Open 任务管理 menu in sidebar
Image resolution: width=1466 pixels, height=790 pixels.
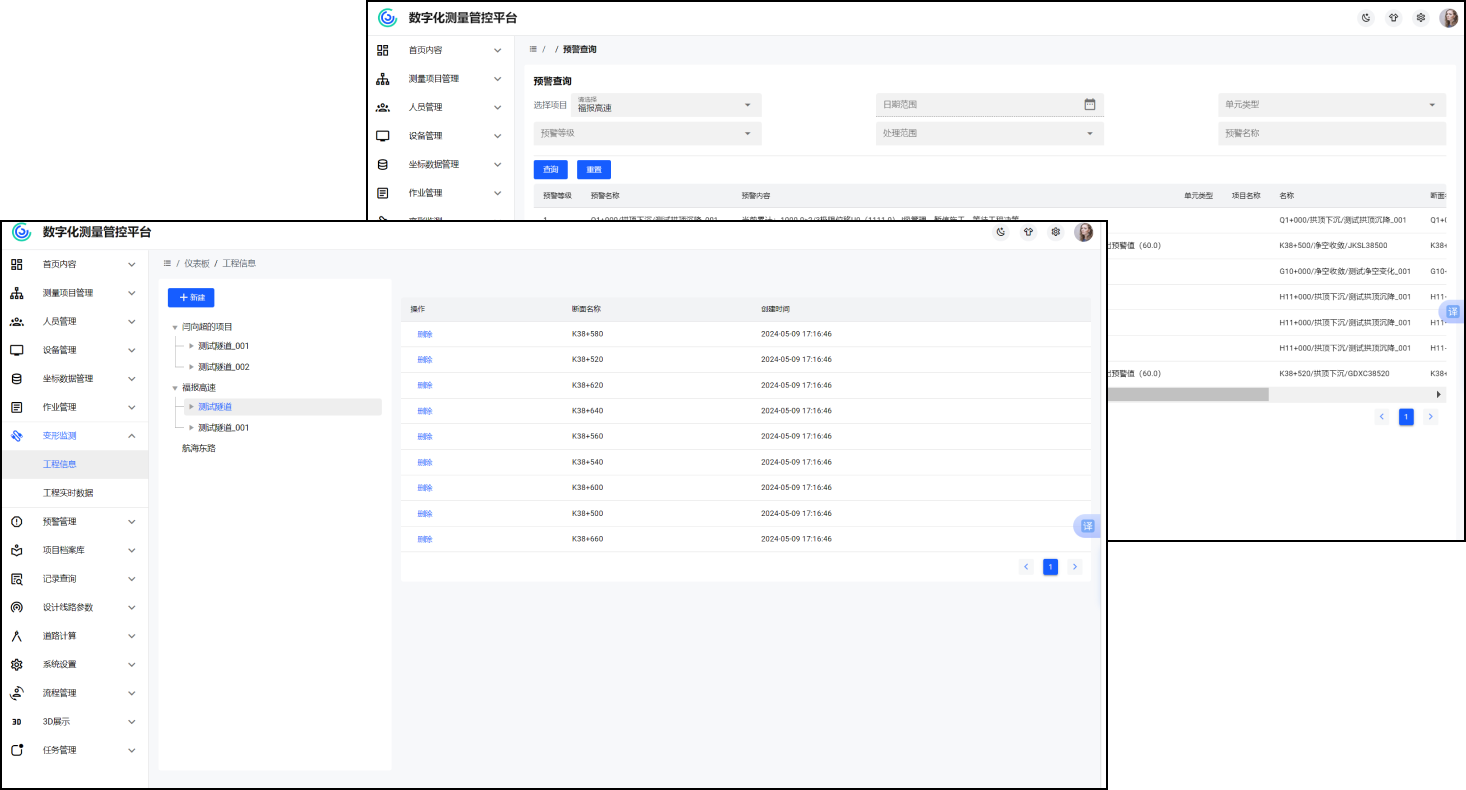(x=74, y=750)
